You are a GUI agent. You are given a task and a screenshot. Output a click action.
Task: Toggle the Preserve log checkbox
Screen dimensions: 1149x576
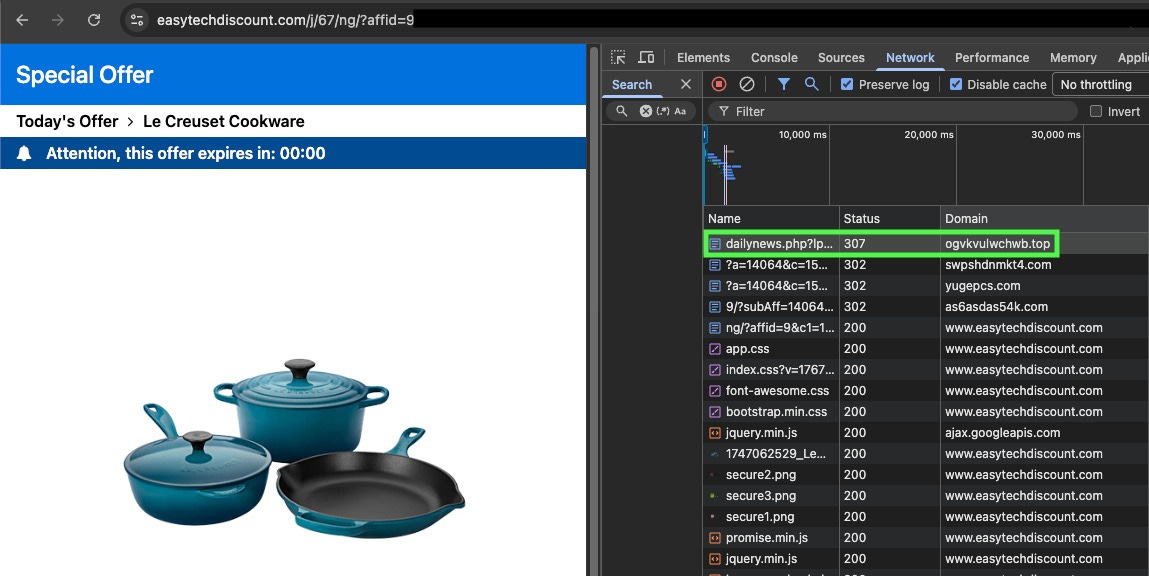[847, 84]
